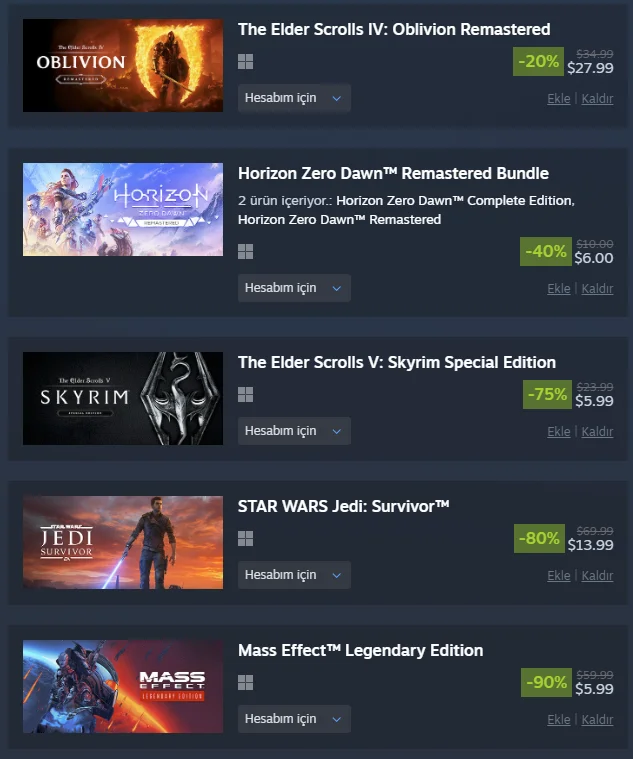Screen dimensions: 633x759
Task: Open 'Hesabım için' dropdown for Oblivion Remastered
Action: pos(294,98)
